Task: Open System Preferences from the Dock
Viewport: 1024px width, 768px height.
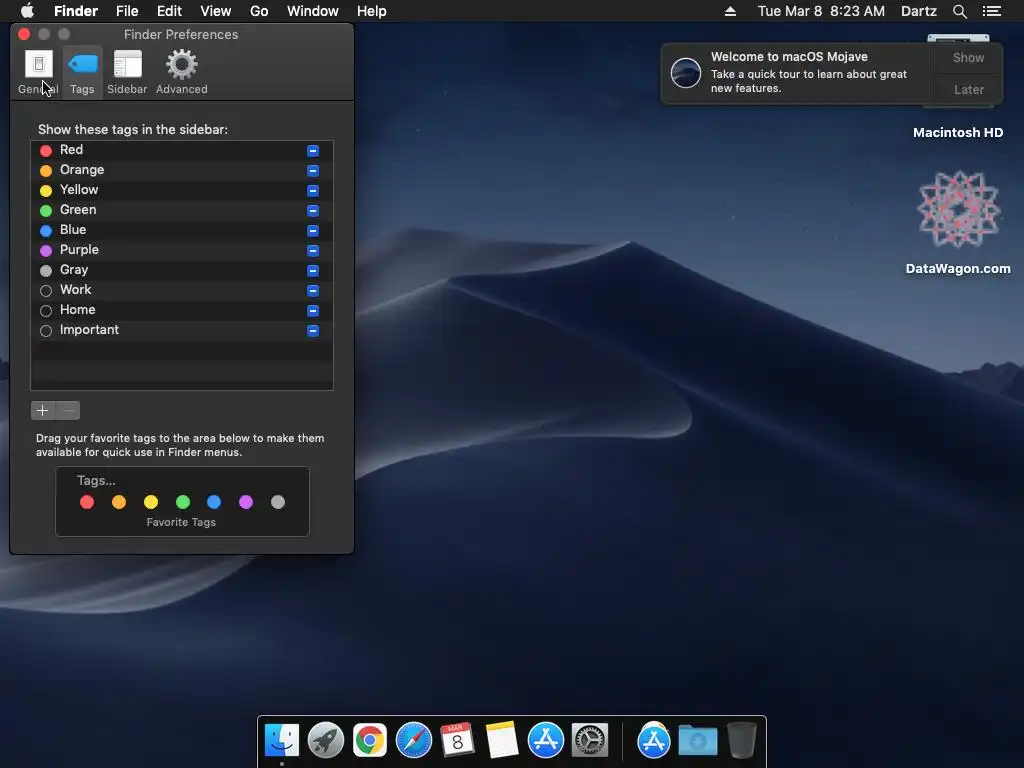Action: pos(590,741)
